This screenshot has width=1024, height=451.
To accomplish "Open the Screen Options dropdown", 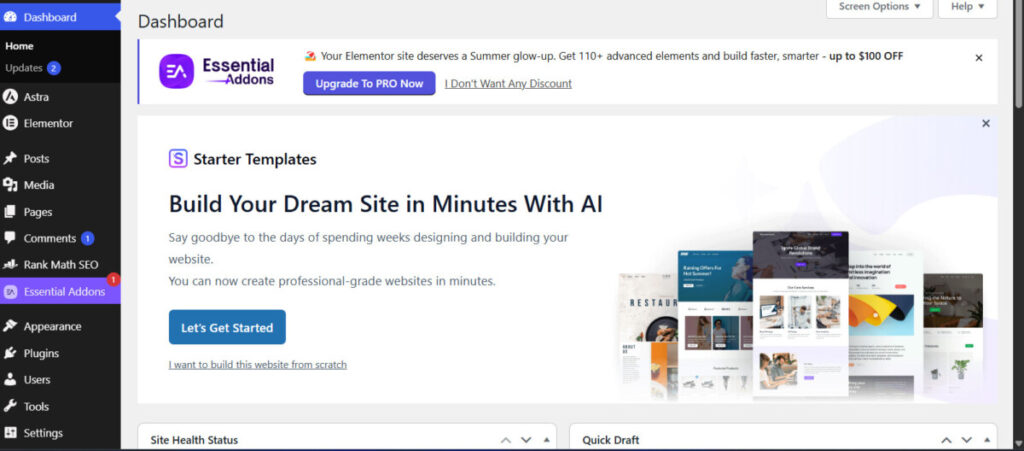I will coord(879,7).
